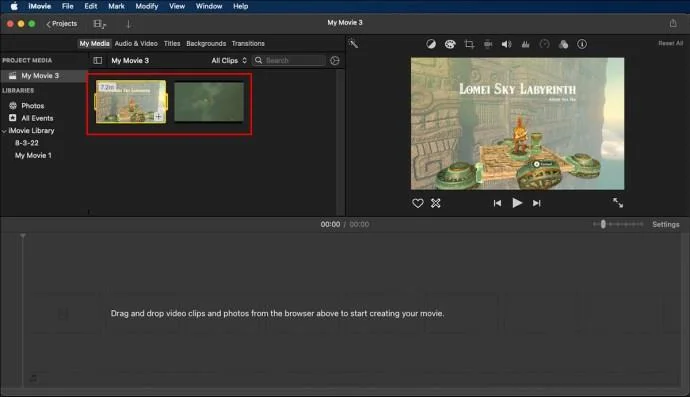
Task: Click Reset All adjustments
Action: click(671, 43)
